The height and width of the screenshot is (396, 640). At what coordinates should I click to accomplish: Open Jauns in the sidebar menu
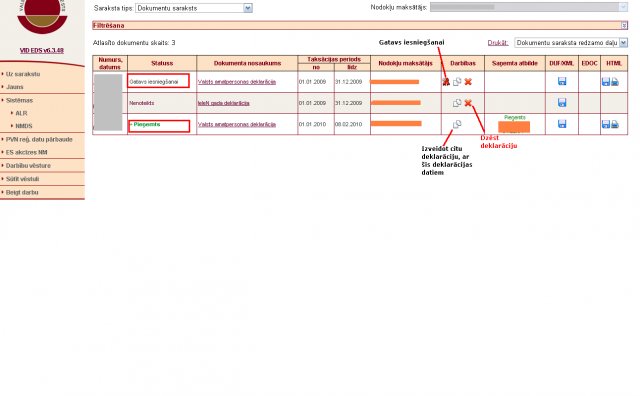pyautogui.click(x=15, y=87)
